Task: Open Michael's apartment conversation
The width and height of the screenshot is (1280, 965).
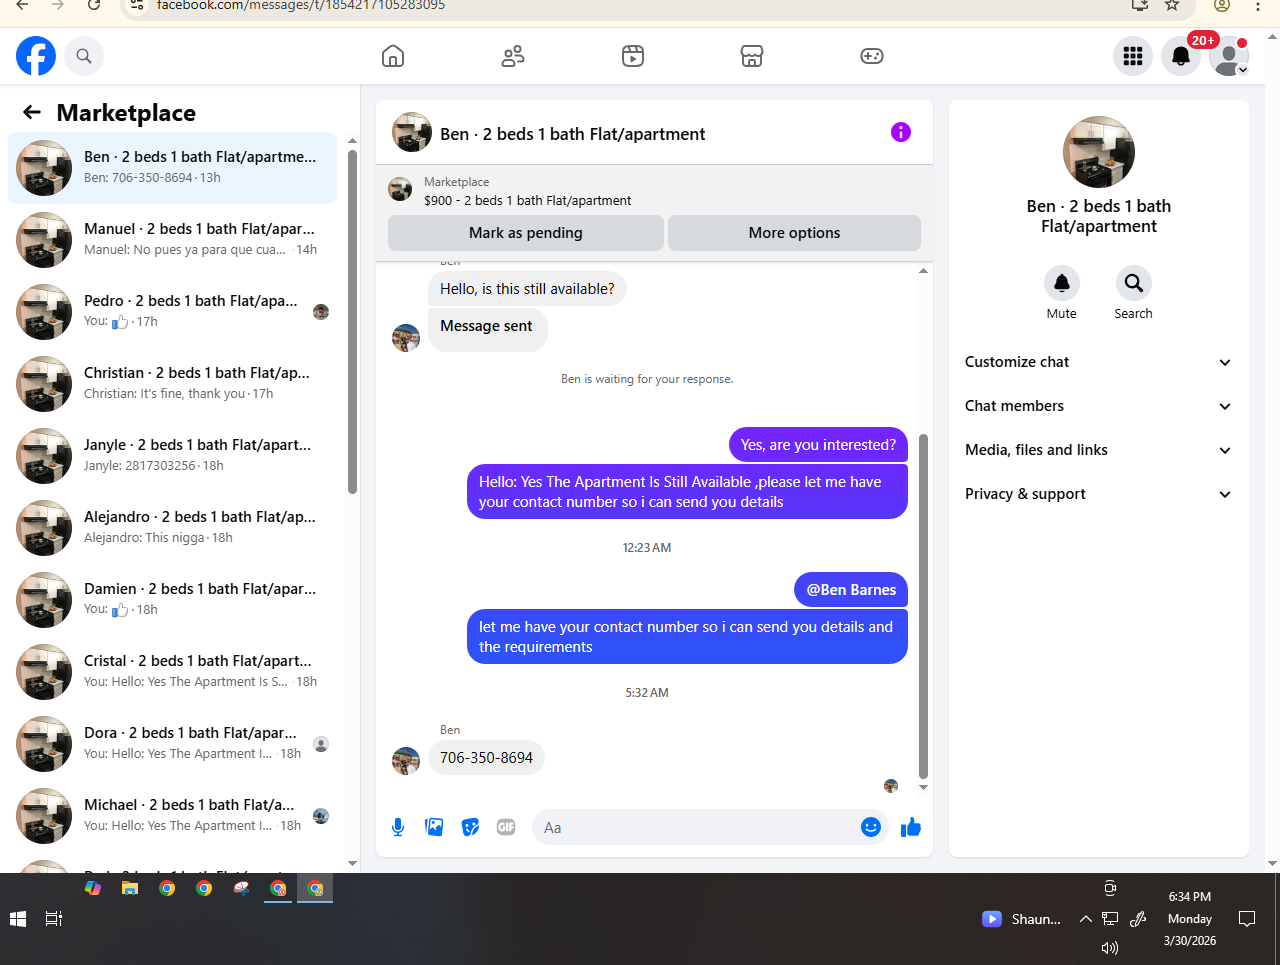Action: point(172,815)
